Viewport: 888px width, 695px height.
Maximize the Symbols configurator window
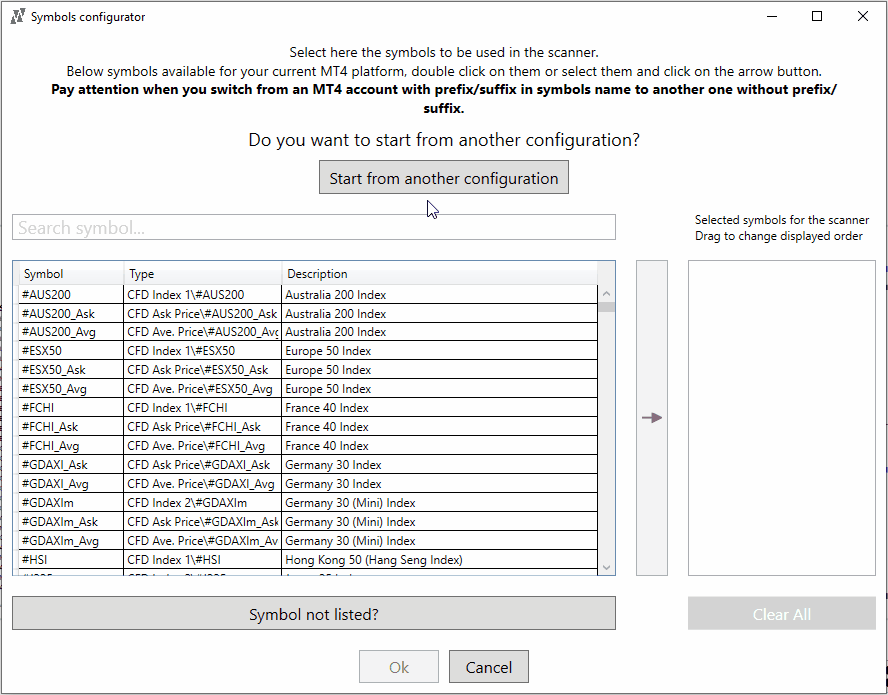tap(817, 16)
